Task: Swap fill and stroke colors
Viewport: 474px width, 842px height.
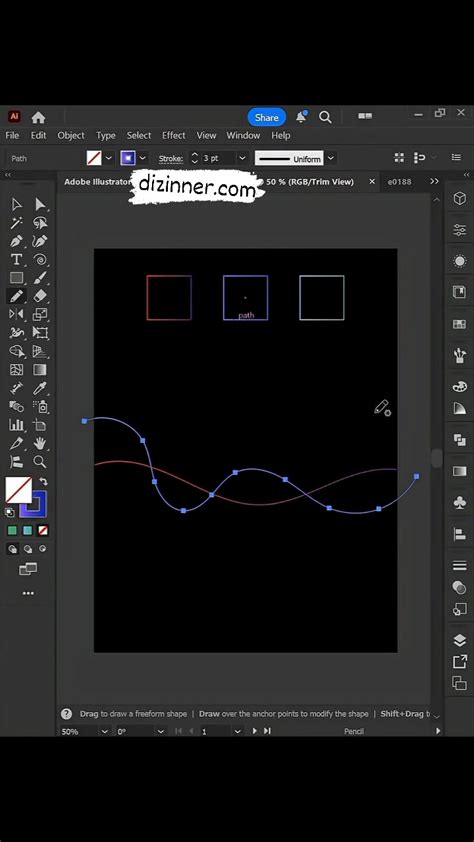Action: [x=44, y=482]
